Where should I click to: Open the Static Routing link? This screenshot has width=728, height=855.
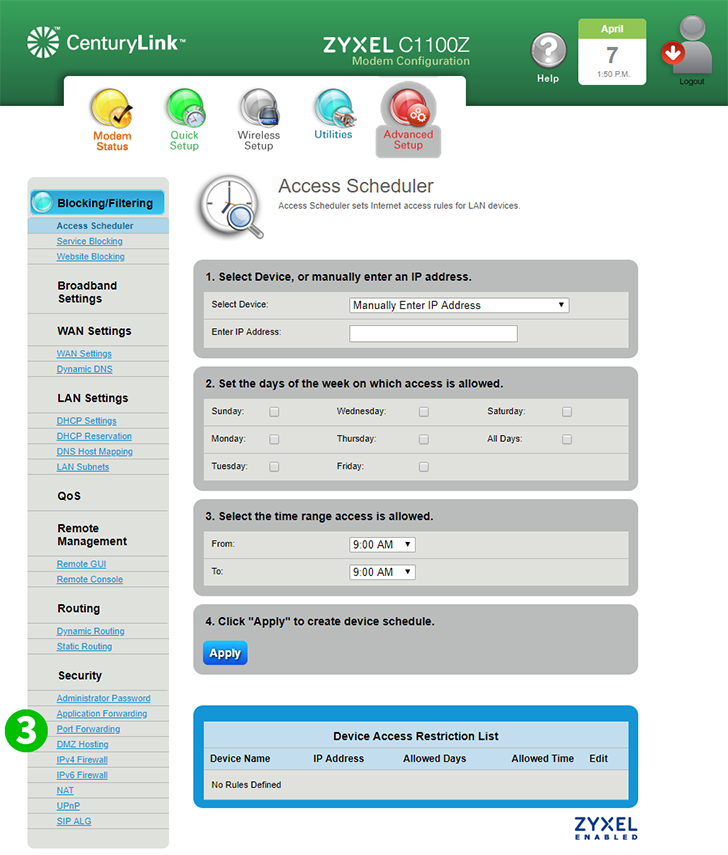tap(85, 646)
